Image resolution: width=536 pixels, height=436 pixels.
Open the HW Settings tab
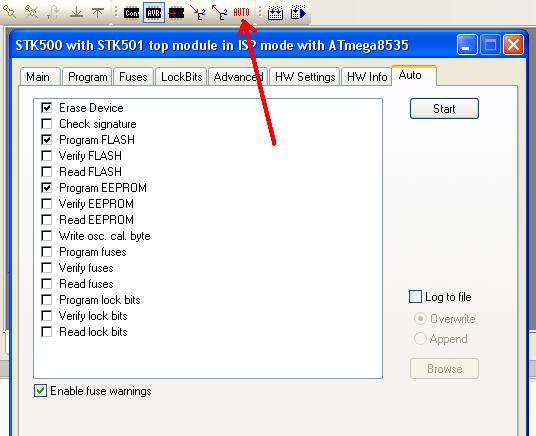point(305,77)
